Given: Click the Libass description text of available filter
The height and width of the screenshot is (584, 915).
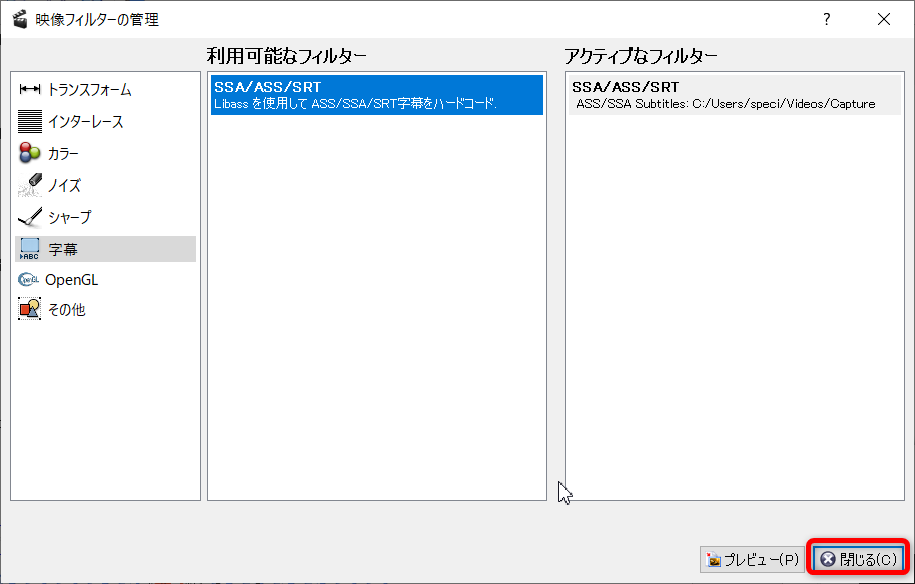Looking at the screenshot, I should [355, 104].
